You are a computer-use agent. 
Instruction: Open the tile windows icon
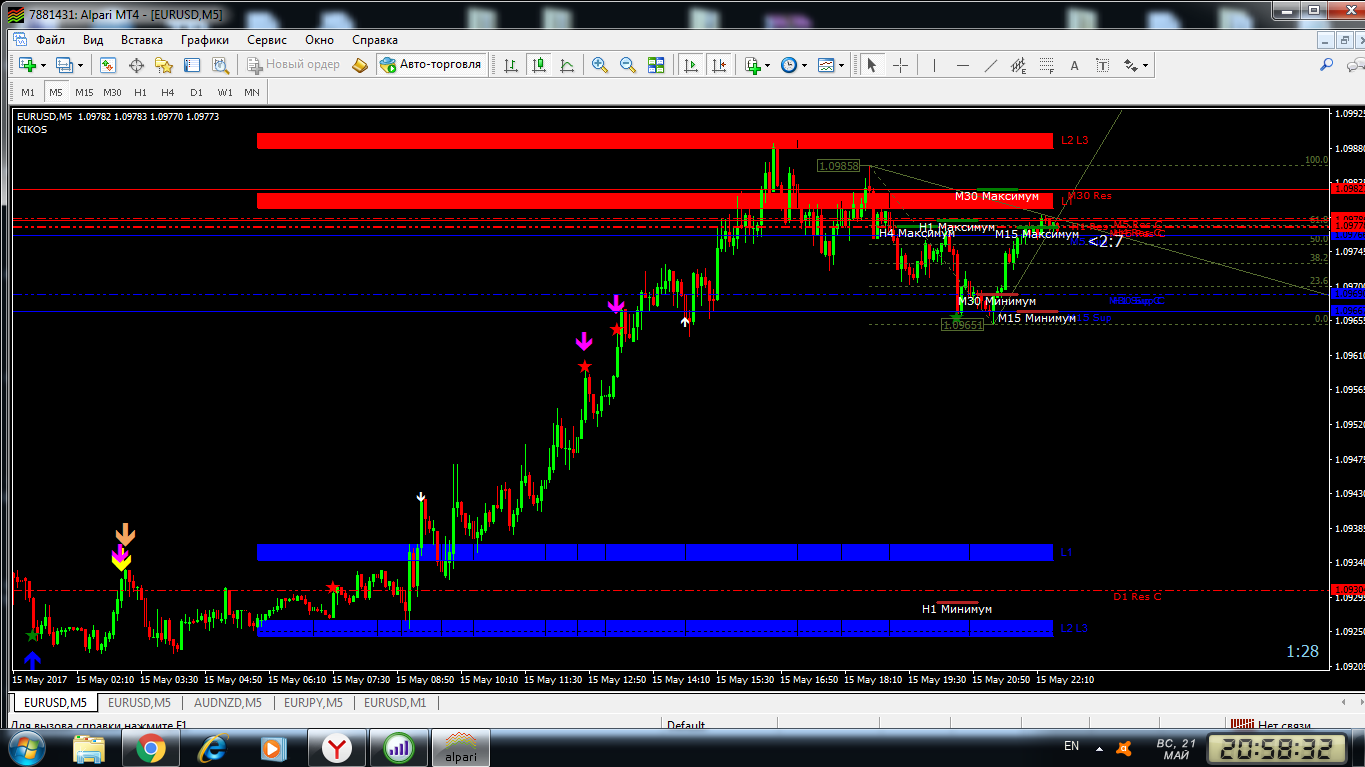pos(656,65)
